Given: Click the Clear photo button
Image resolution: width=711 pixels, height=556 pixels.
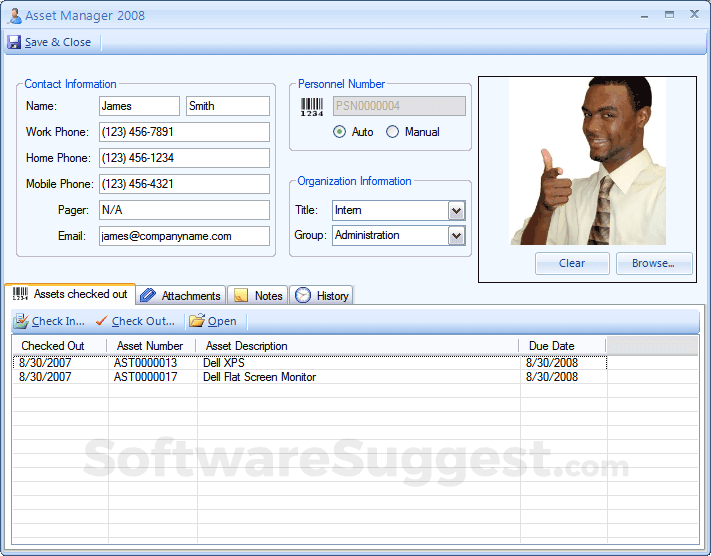Looking at the screenshot, I should pos(572,263).
